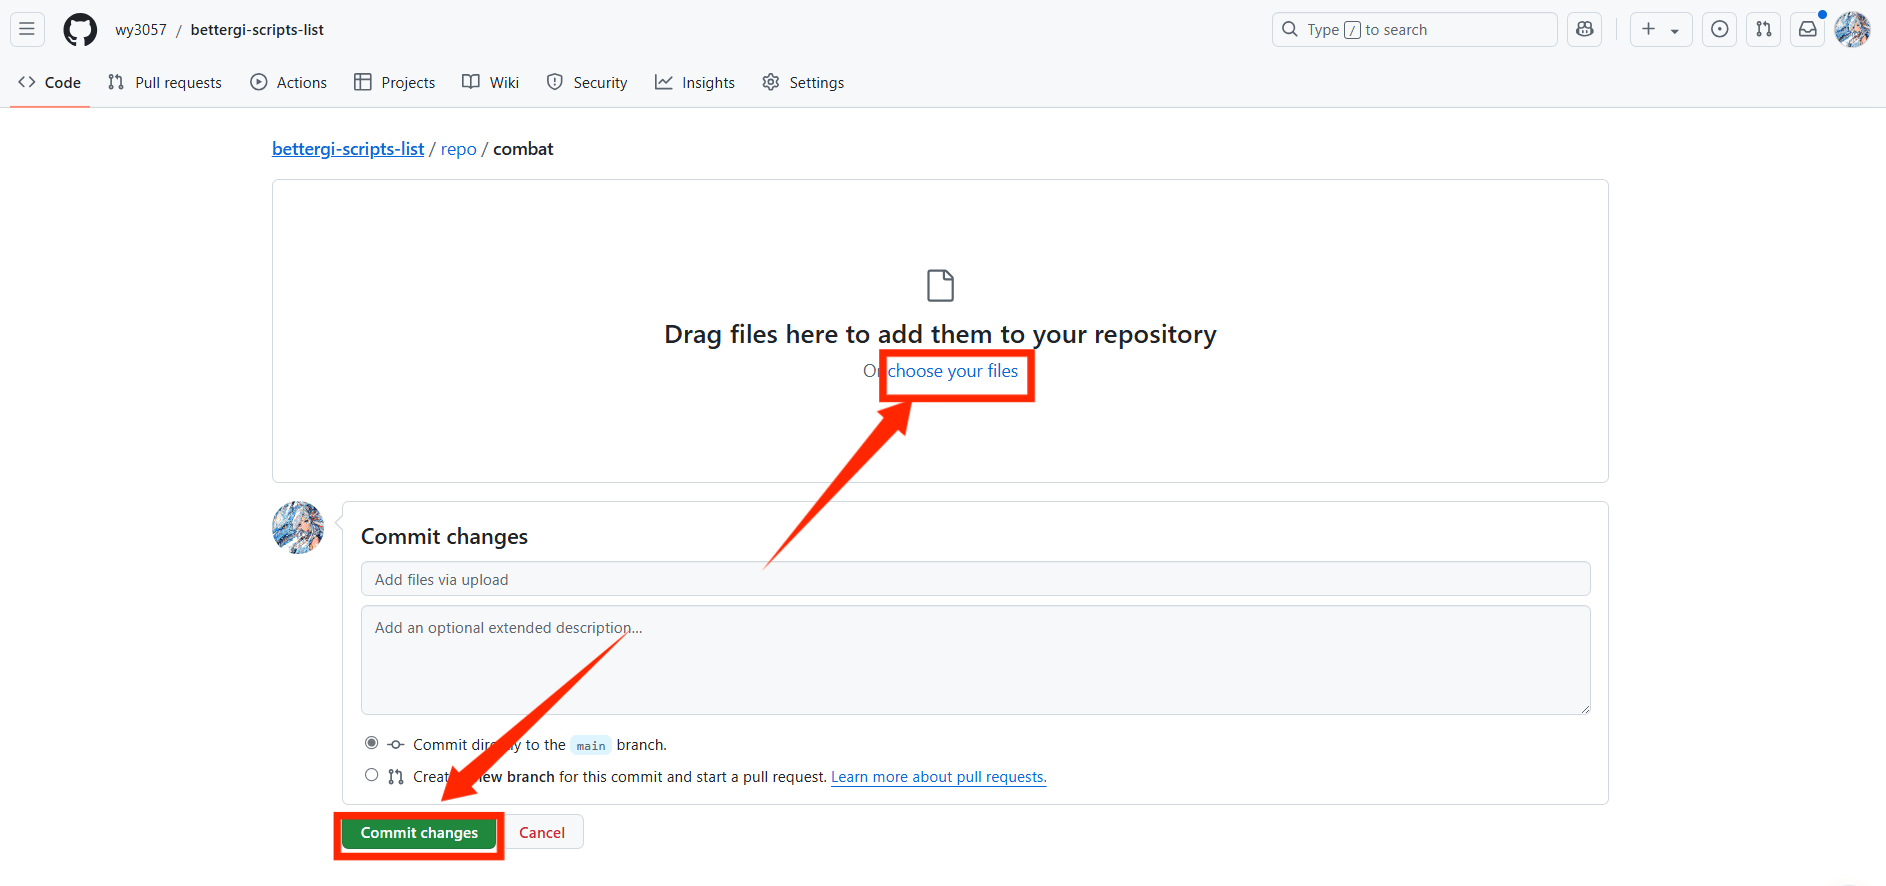Open the Insights tab

(x=695, y=83)
